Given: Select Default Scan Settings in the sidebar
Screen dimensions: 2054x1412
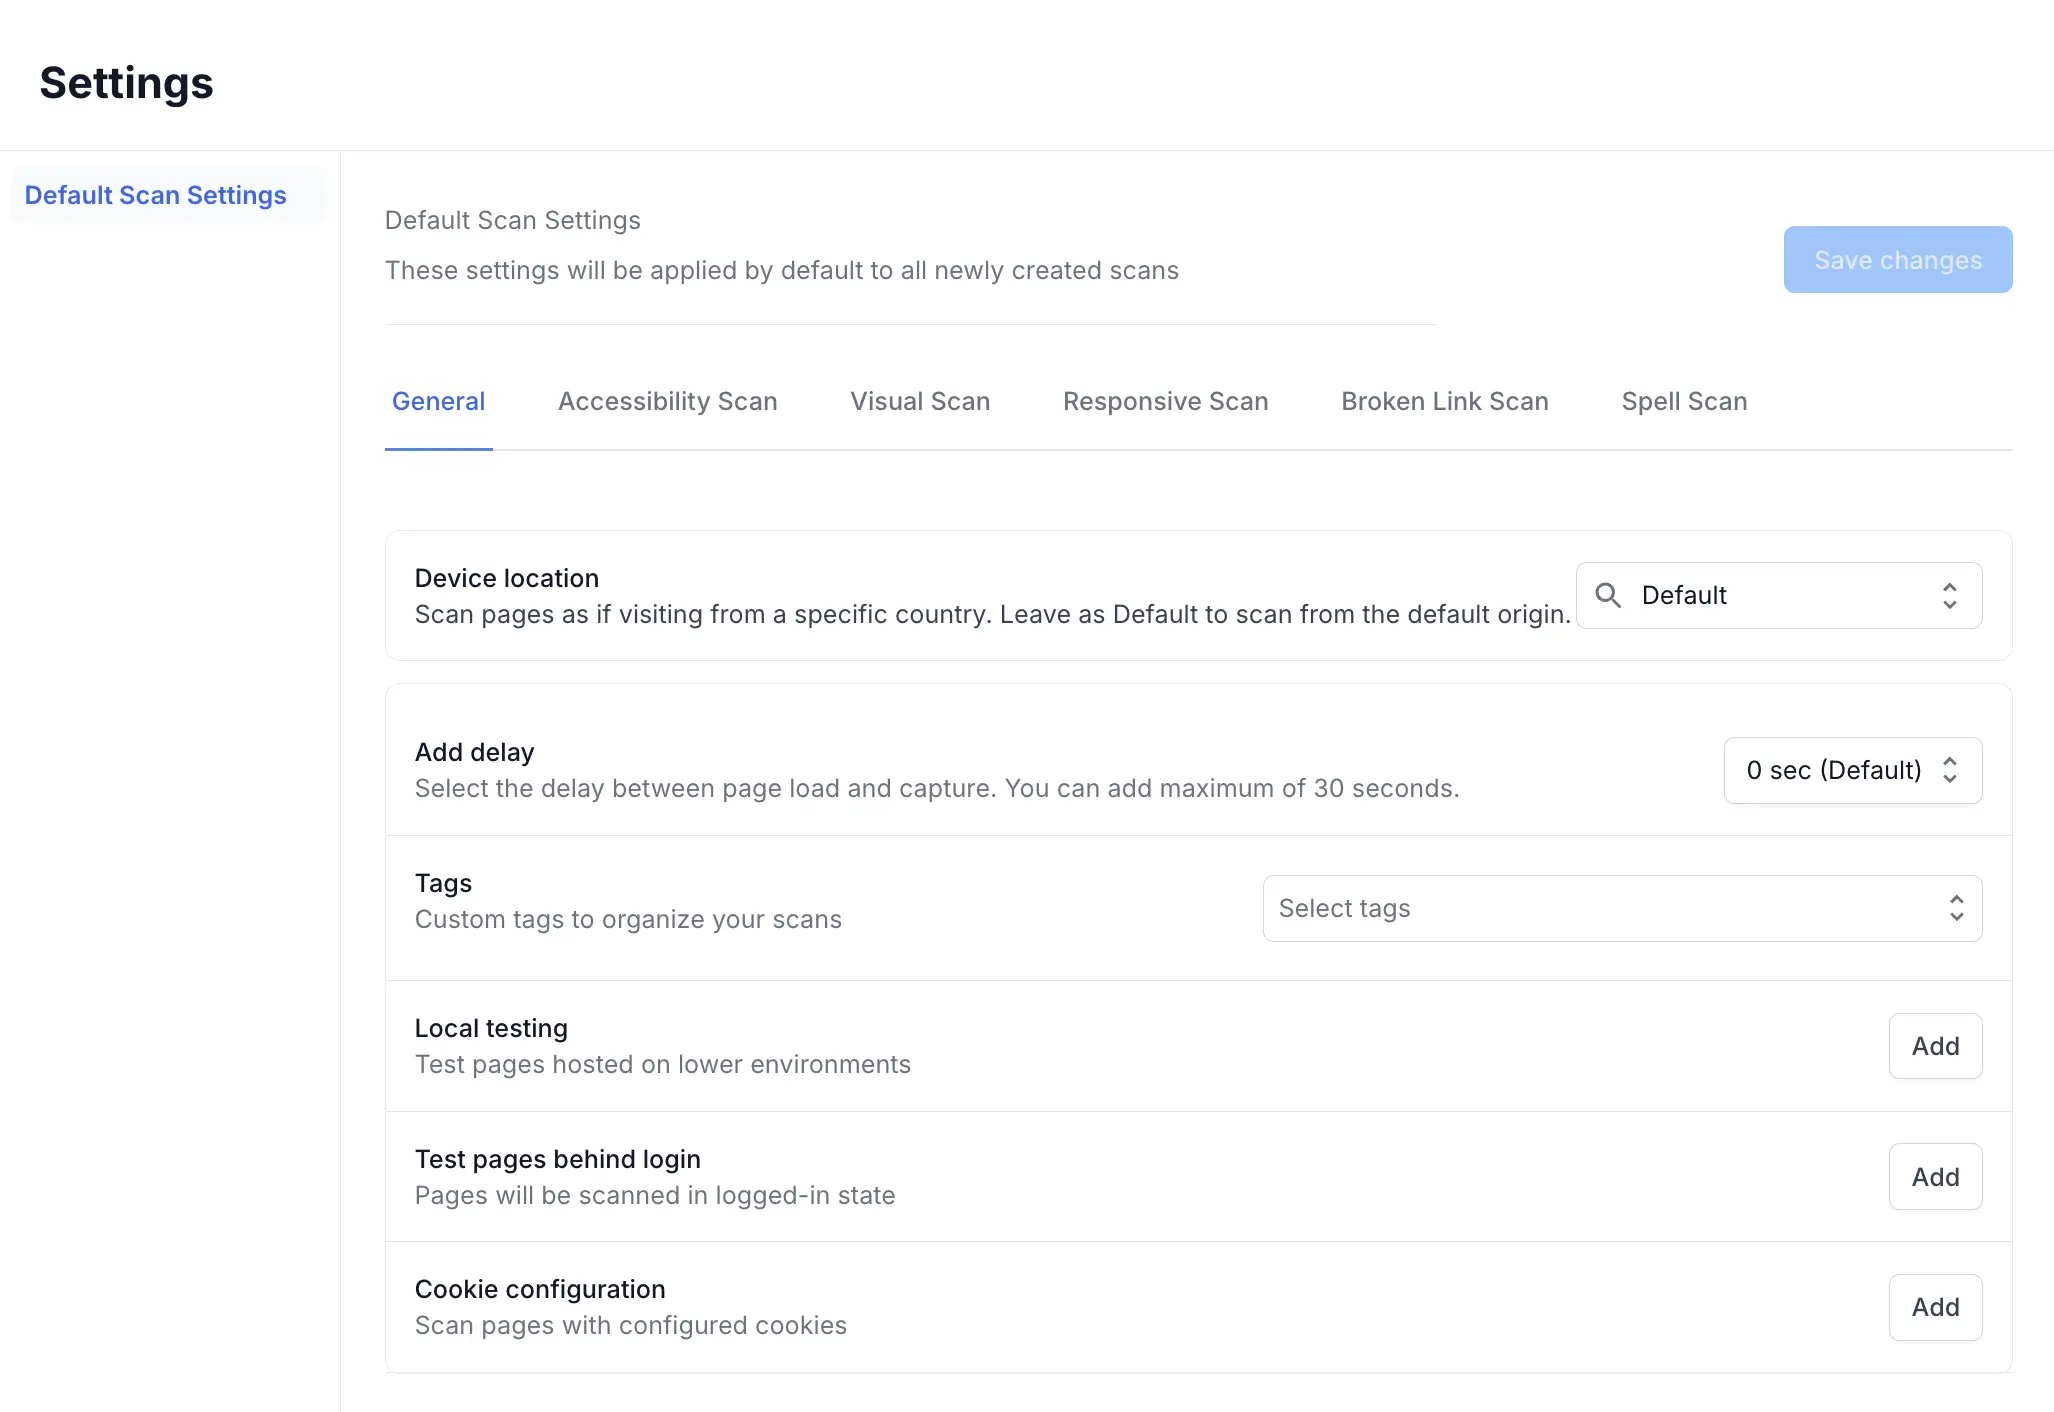Looking at the screenshot, I should coord(167,195).
